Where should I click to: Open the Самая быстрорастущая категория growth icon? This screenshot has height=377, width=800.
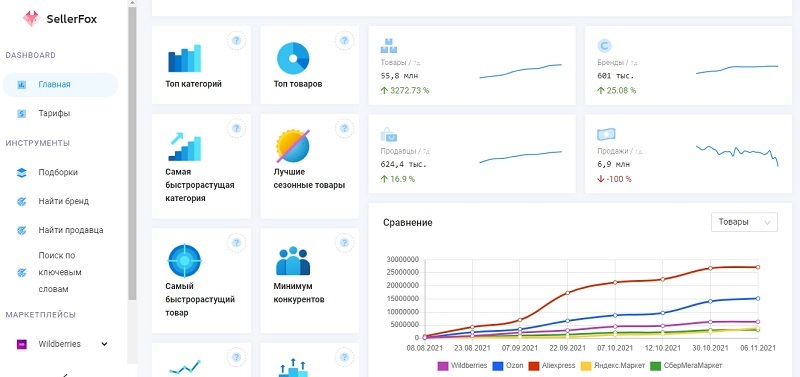click(x=184, y=146)
